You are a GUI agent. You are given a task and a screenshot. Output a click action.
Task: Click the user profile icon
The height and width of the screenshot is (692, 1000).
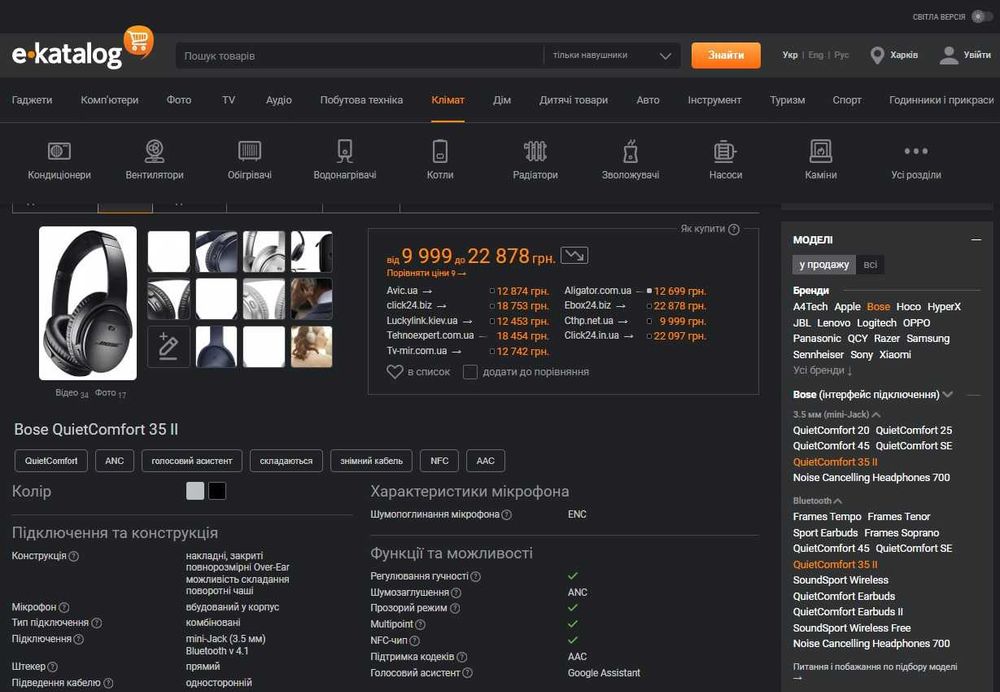(949, 55)
